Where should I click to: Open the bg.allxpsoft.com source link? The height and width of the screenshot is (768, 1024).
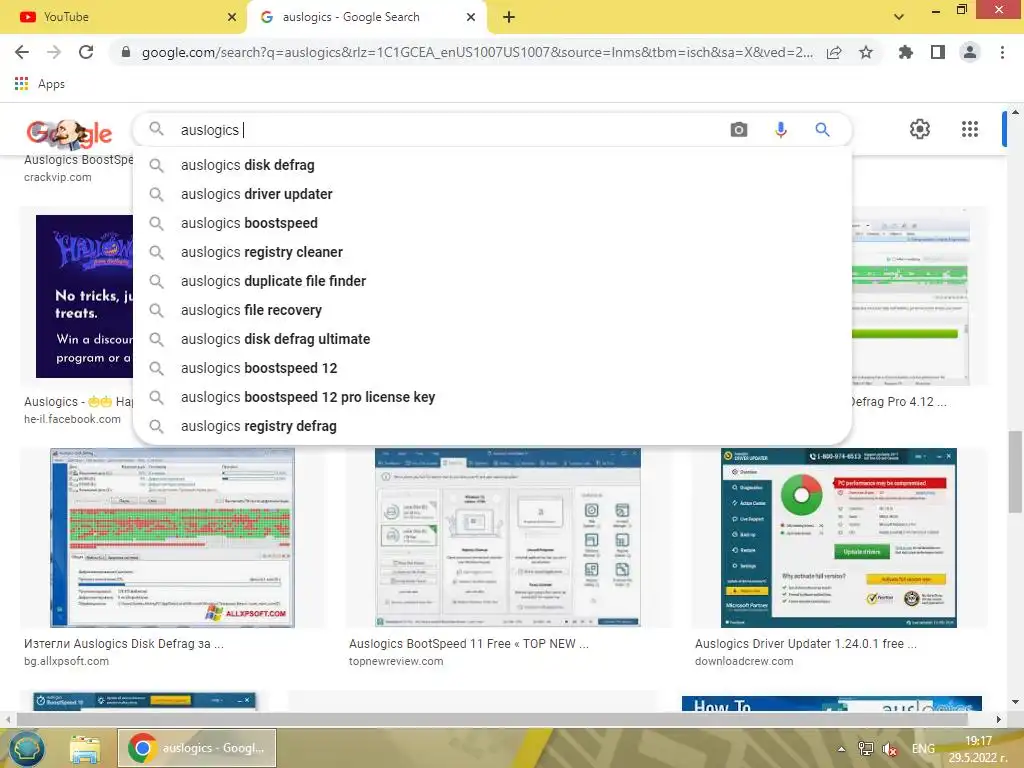tap(67, 661)
